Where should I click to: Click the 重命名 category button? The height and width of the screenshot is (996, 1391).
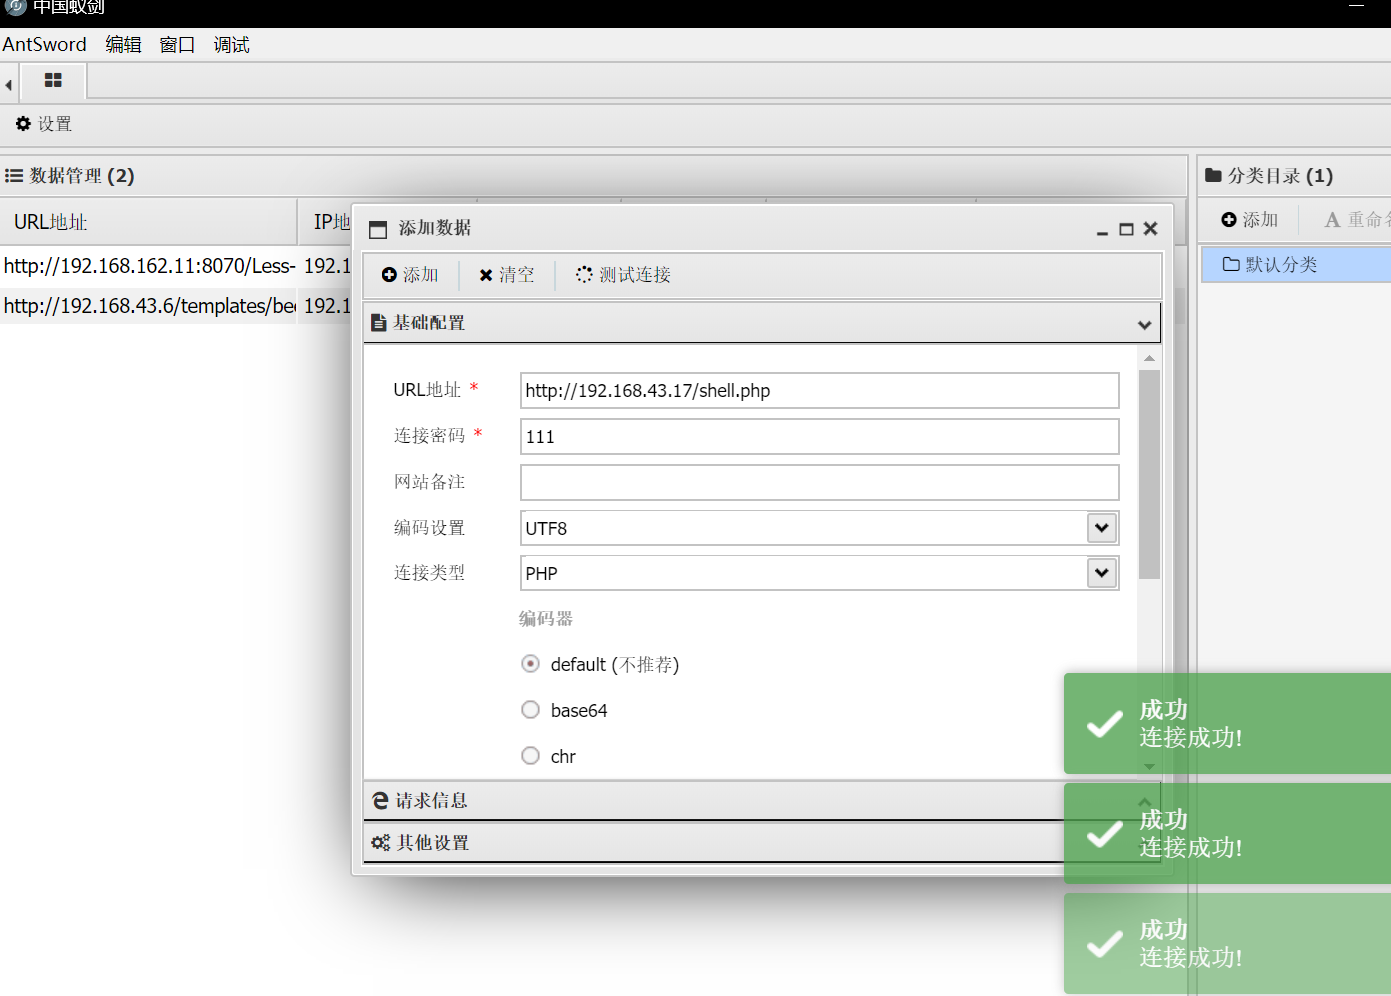[x=1357, y=220]
